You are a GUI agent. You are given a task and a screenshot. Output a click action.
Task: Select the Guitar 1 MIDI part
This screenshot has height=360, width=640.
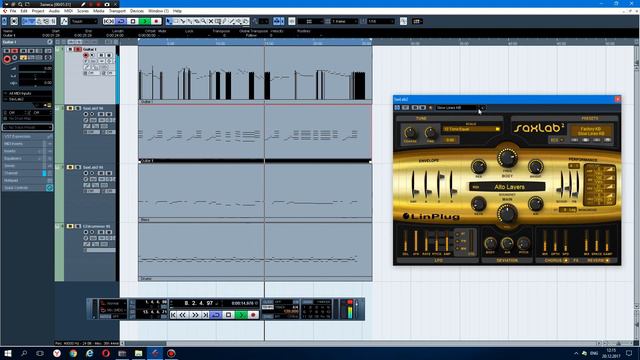(255, 75)
